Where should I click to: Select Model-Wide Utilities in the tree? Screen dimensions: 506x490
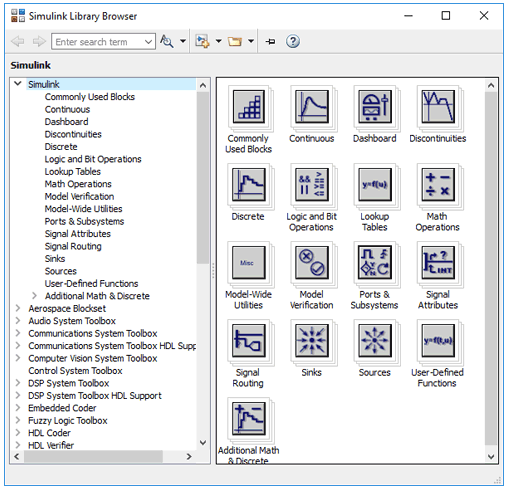click(83, 209)
